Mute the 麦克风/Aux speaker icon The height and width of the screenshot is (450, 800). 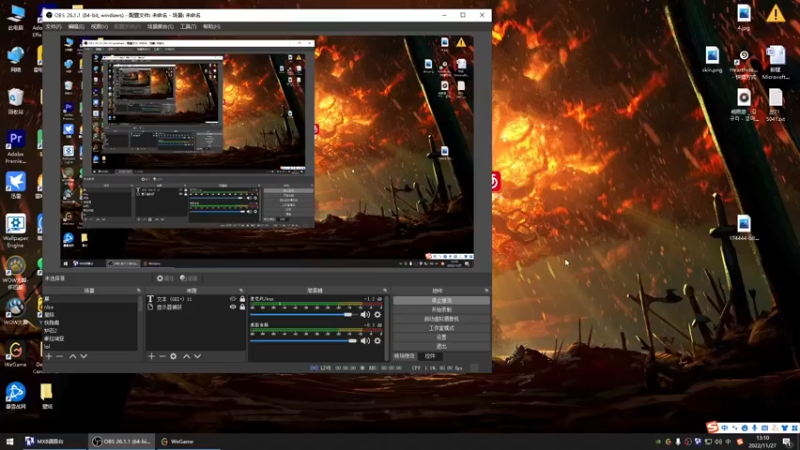coord(364,314)
